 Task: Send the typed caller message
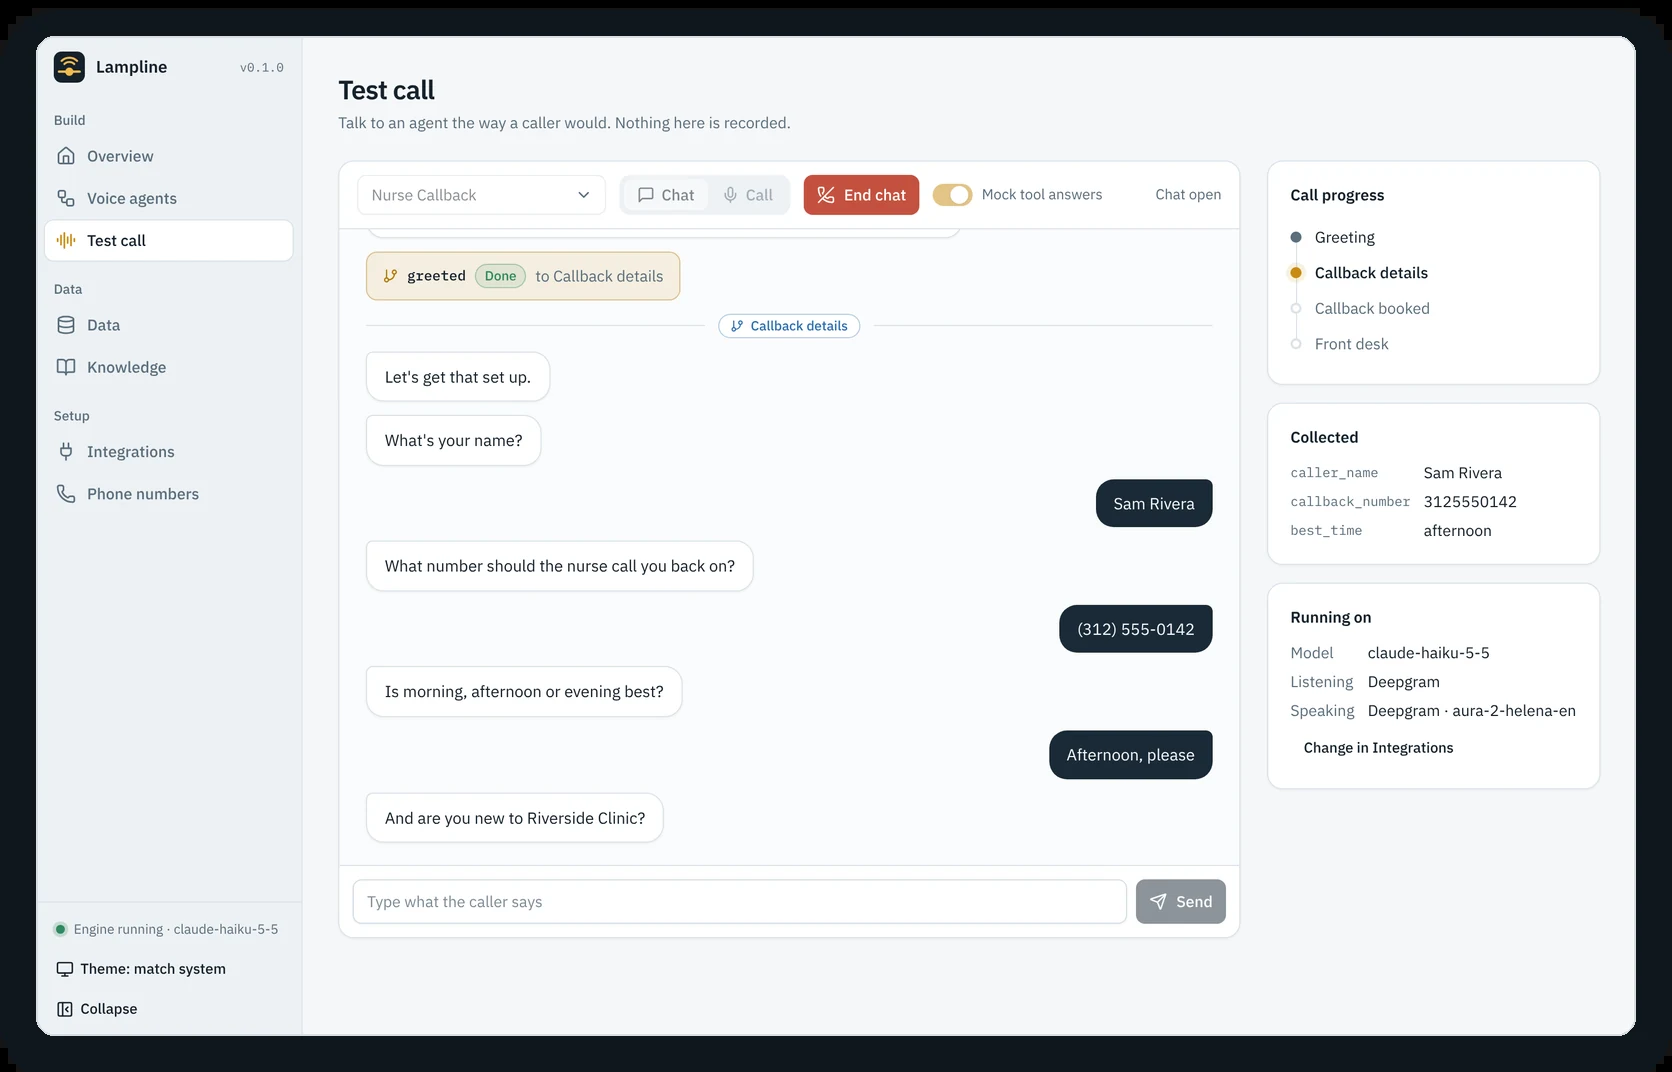click(x=1180, y=901)
